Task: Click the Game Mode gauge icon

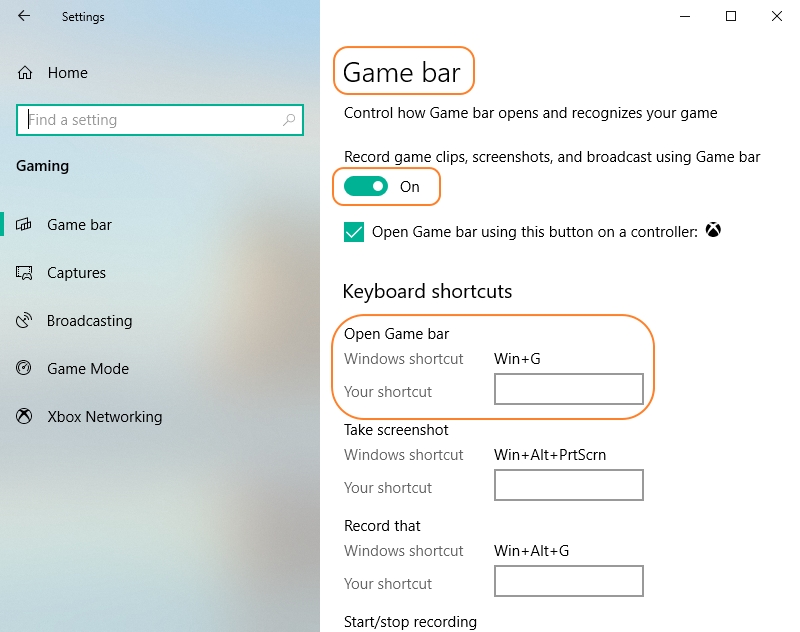Action: [24, 368]
